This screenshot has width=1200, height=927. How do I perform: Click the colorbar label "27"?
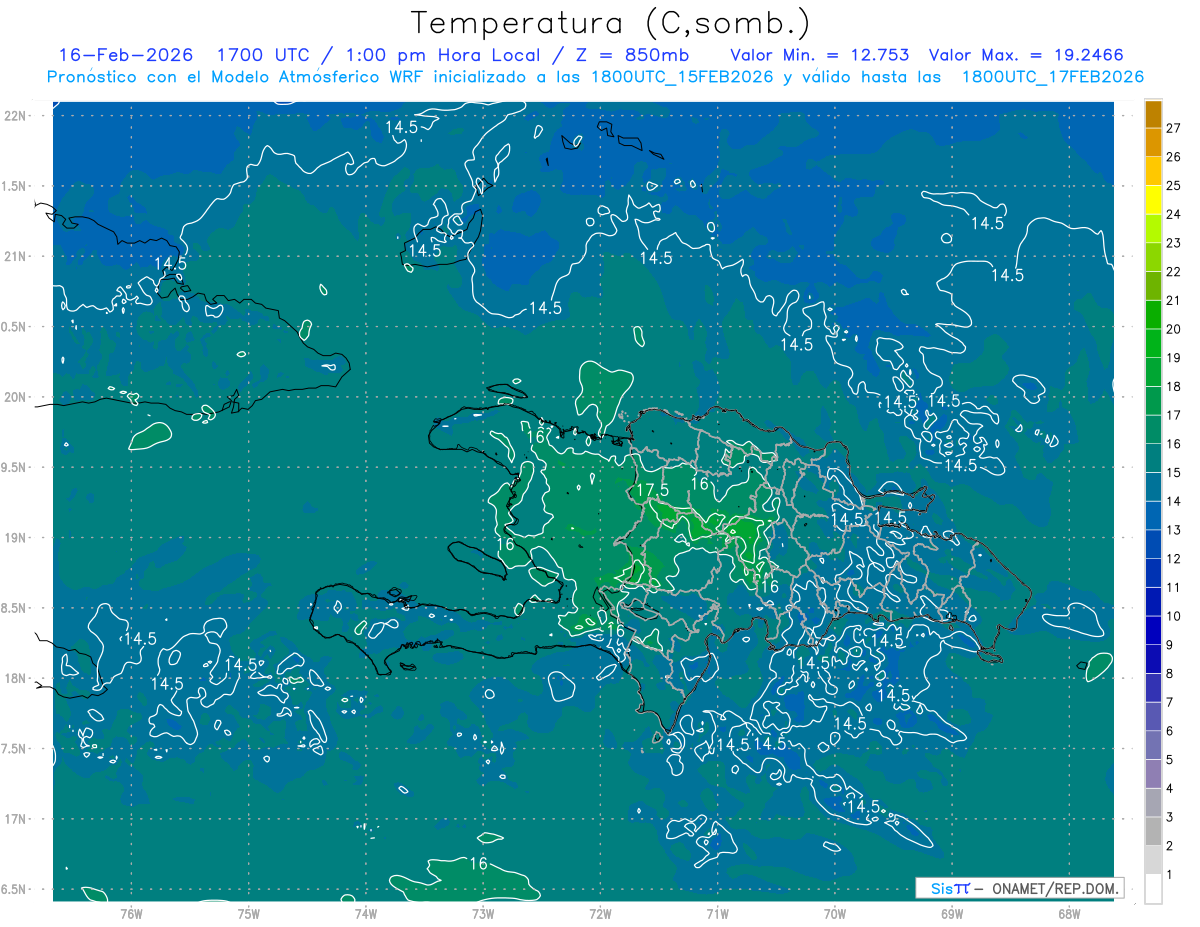coord(1174,128)
